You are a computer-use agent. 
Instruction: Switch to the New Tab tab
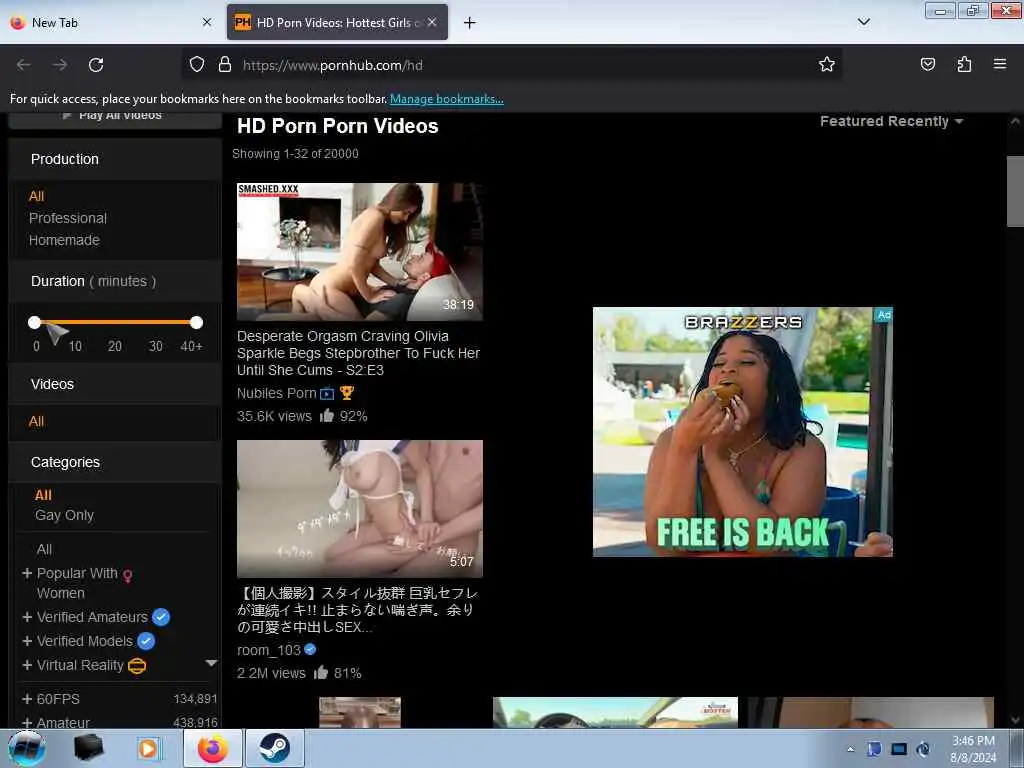(110, 22)
